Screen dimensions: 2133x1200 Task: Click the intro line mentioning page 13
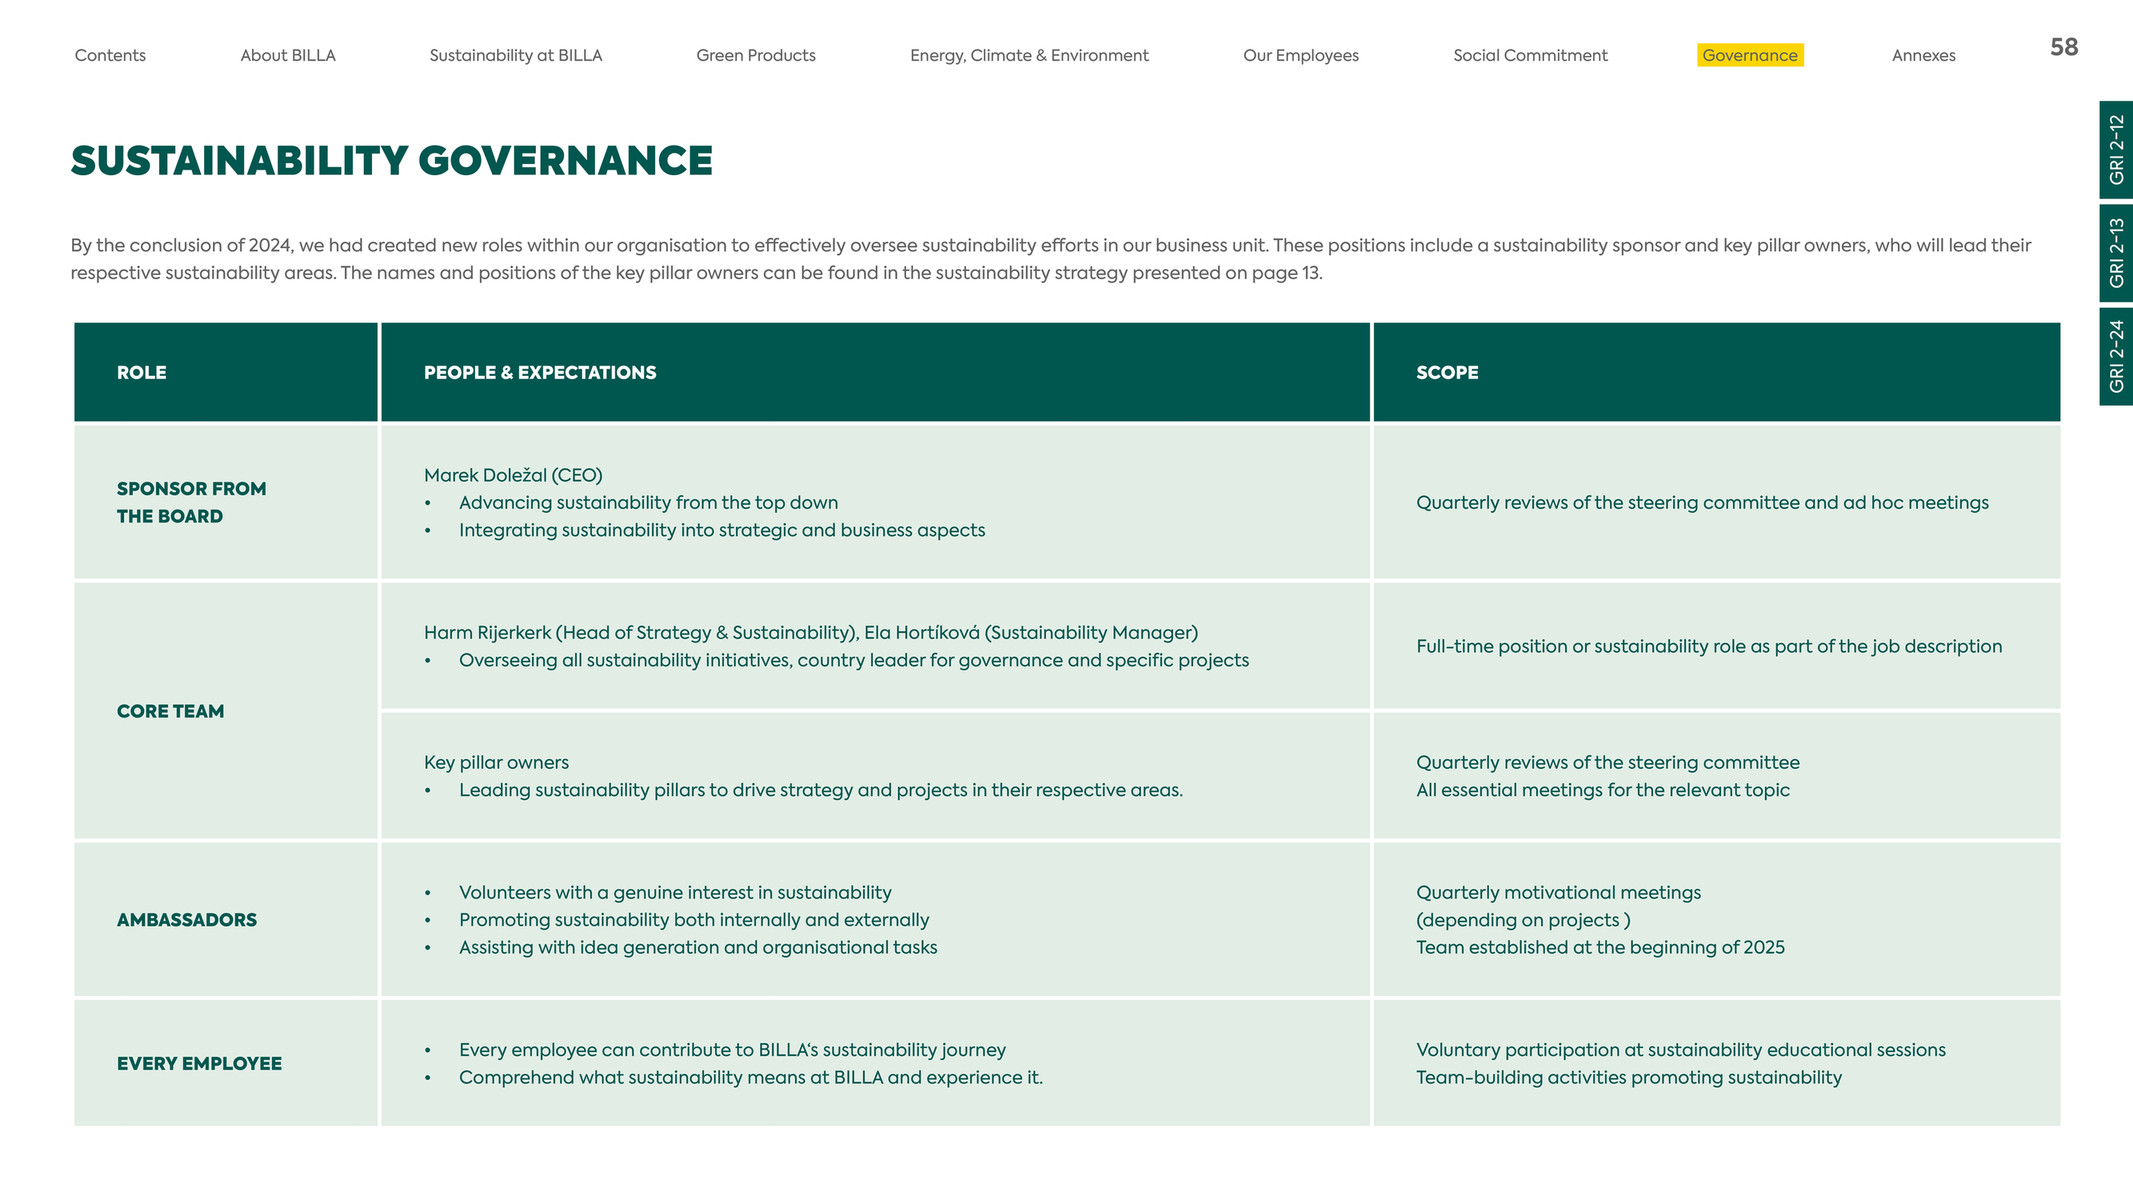pyautogui.click(x=696, y=273)
